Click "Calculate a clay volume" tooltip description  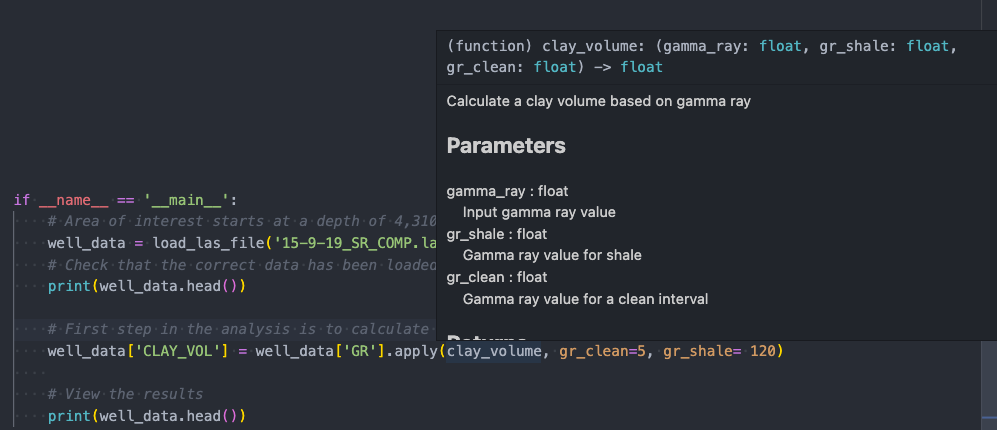[598, 101]
